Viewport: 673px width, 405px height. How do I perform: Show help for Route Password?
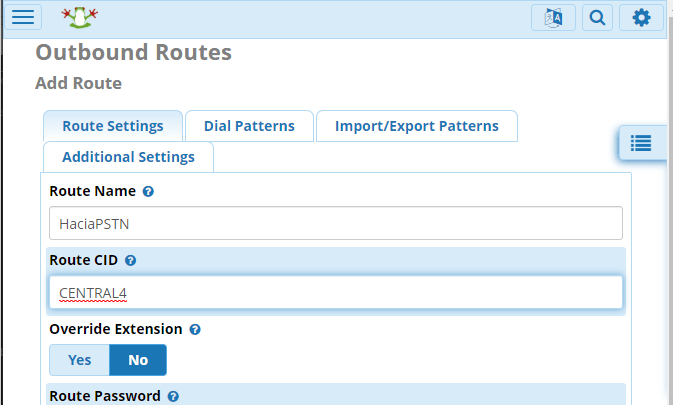(x=173, y=396)
